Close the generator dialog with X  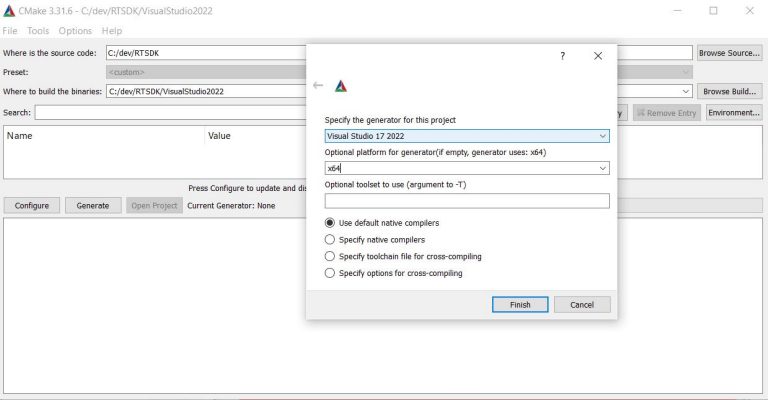click(598, 56)
